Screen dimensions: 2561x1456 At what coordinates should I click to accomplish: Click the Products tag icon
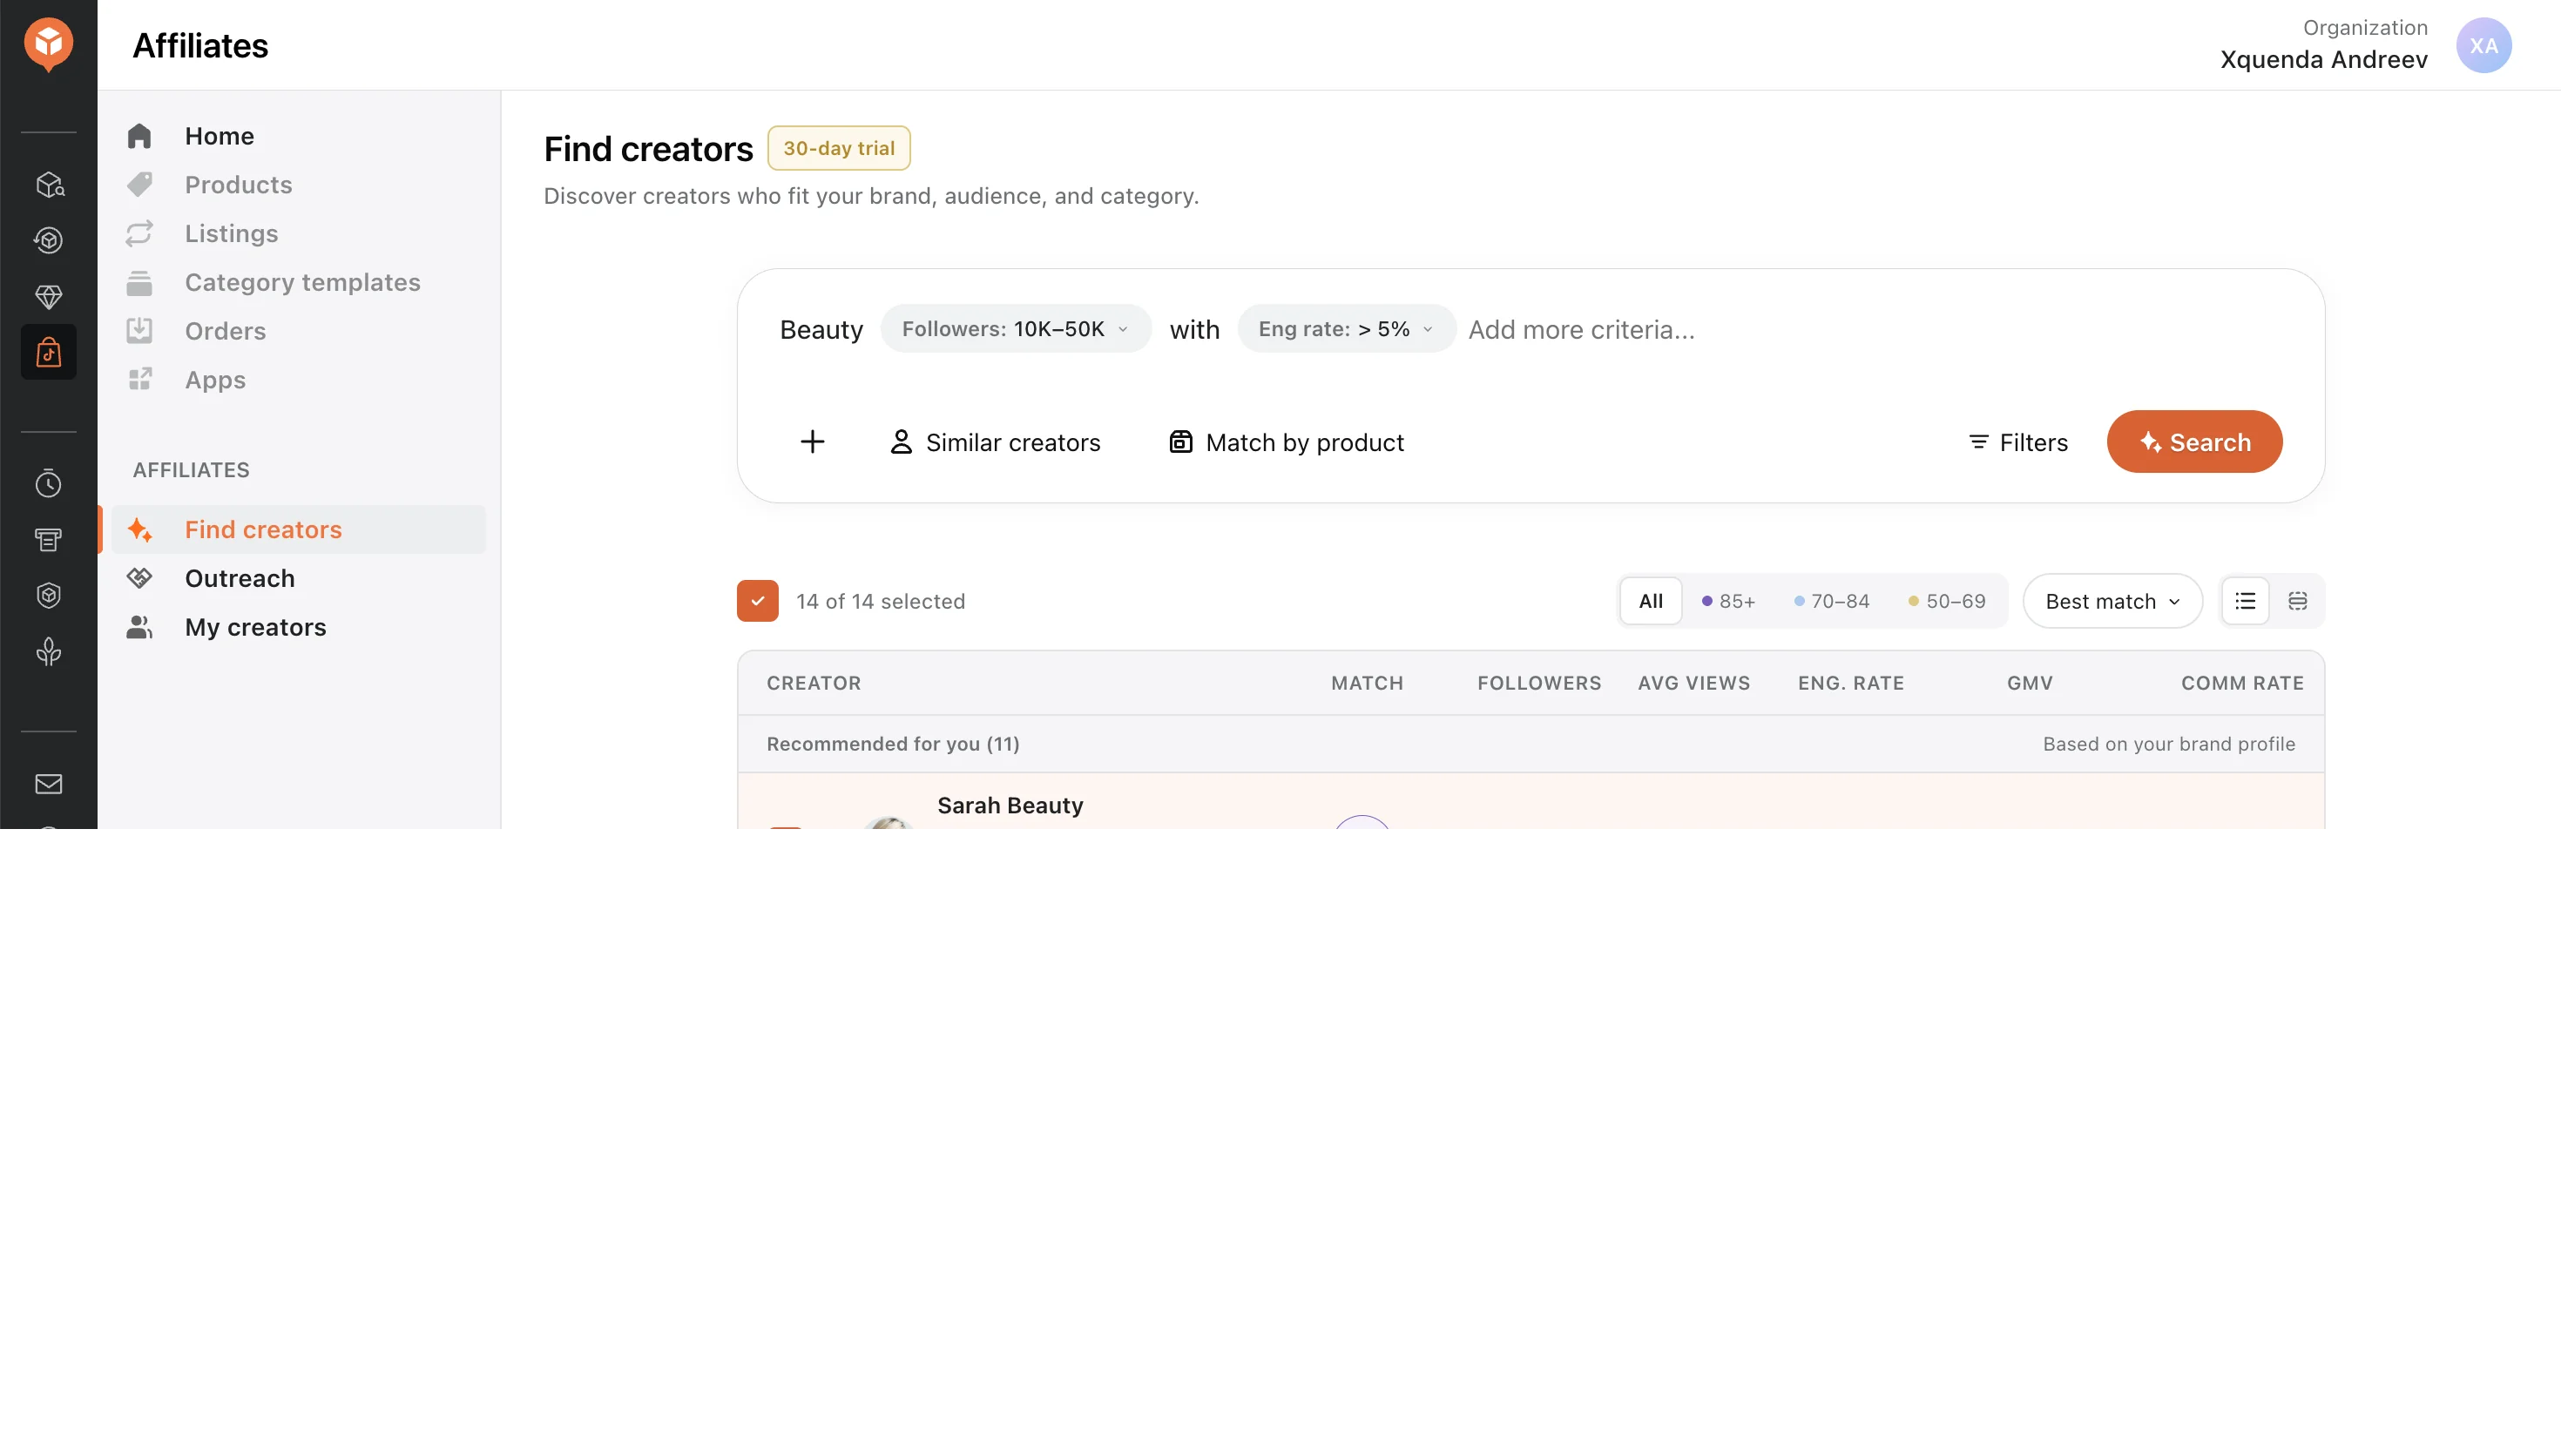[x=139, y=184]
